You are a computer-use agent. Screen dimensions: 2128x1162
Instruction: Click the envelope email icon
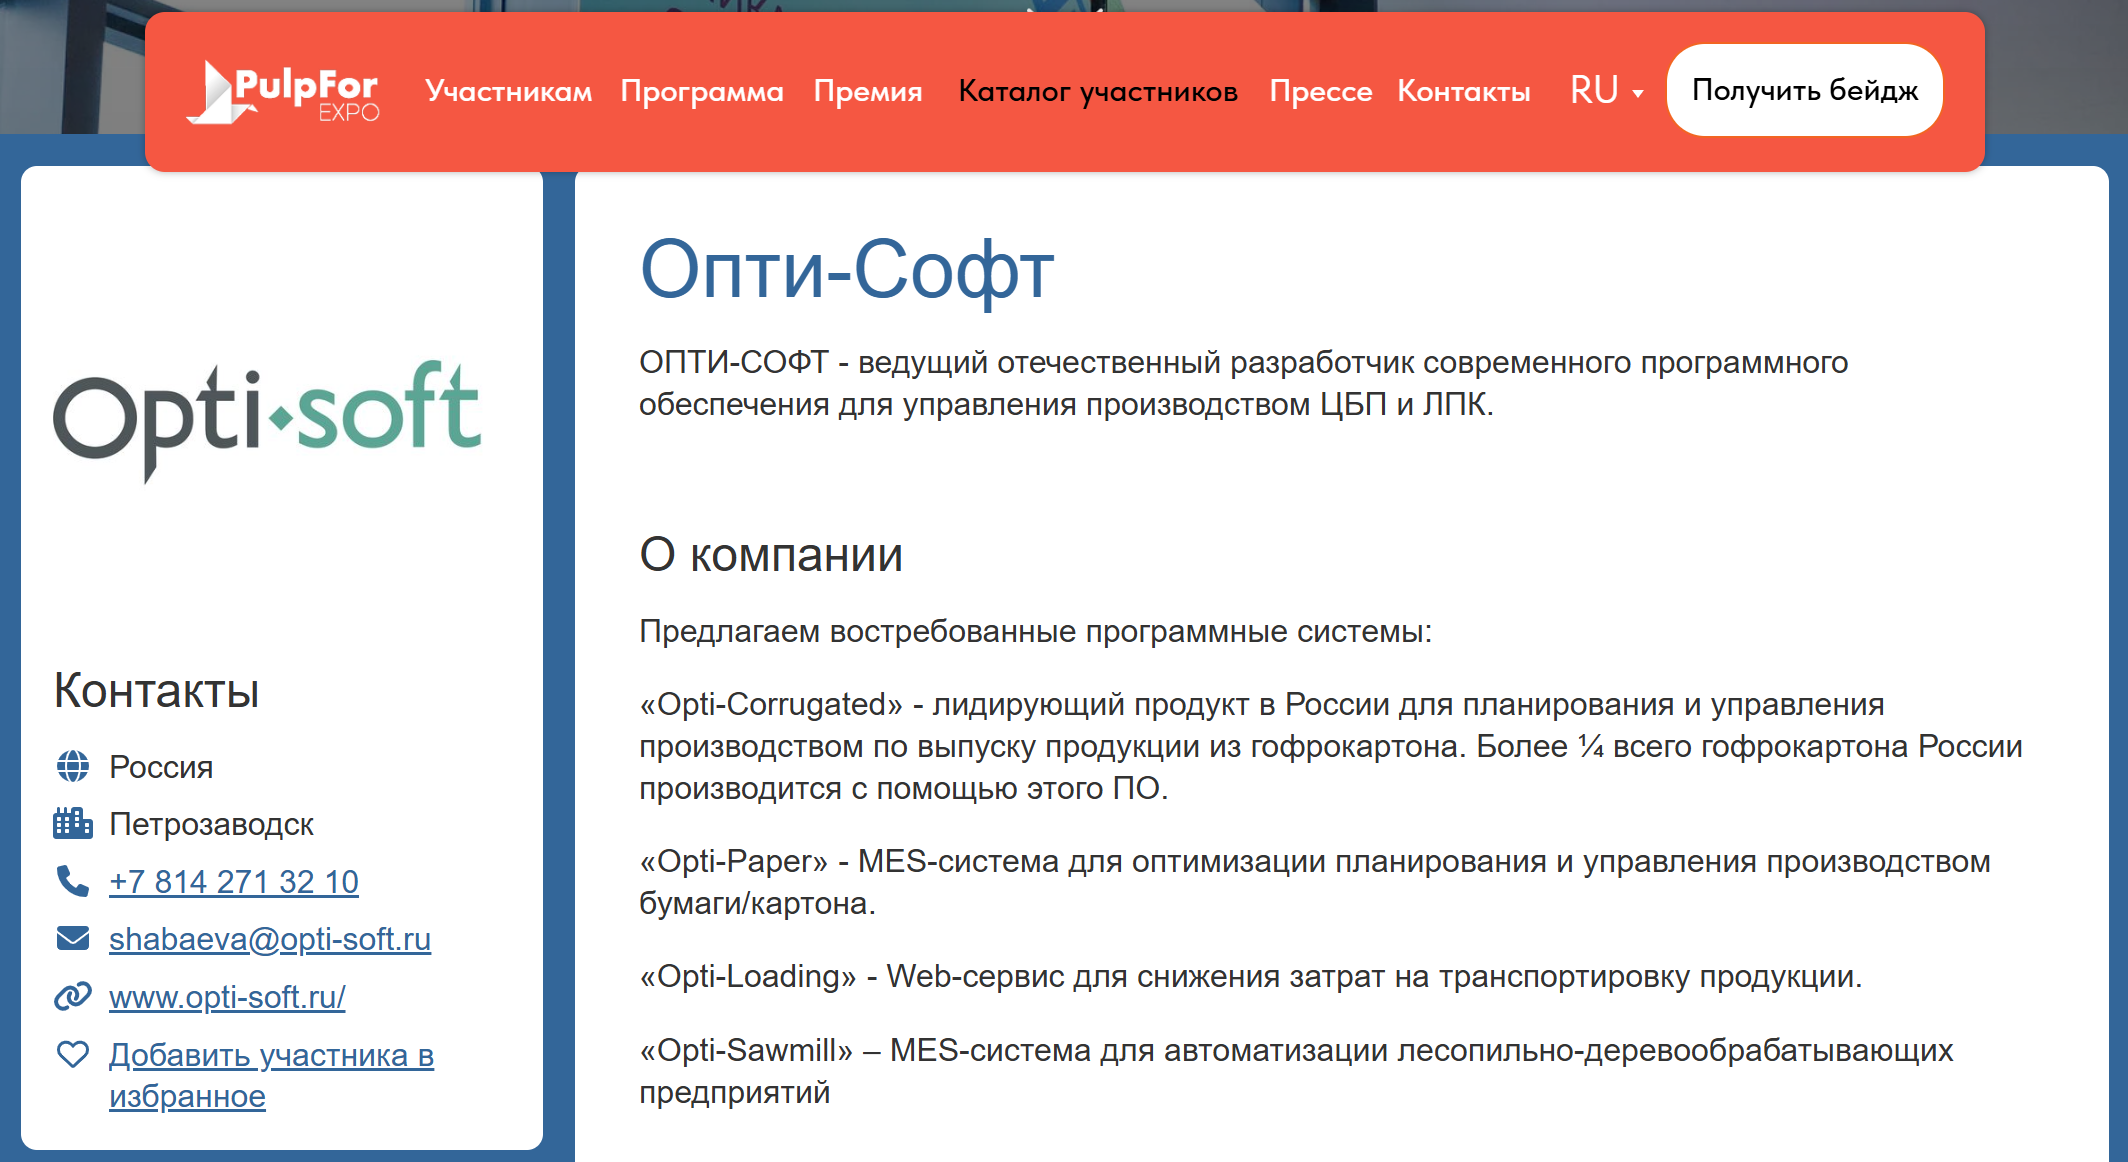pyautogui.click(x=73, y=938)
